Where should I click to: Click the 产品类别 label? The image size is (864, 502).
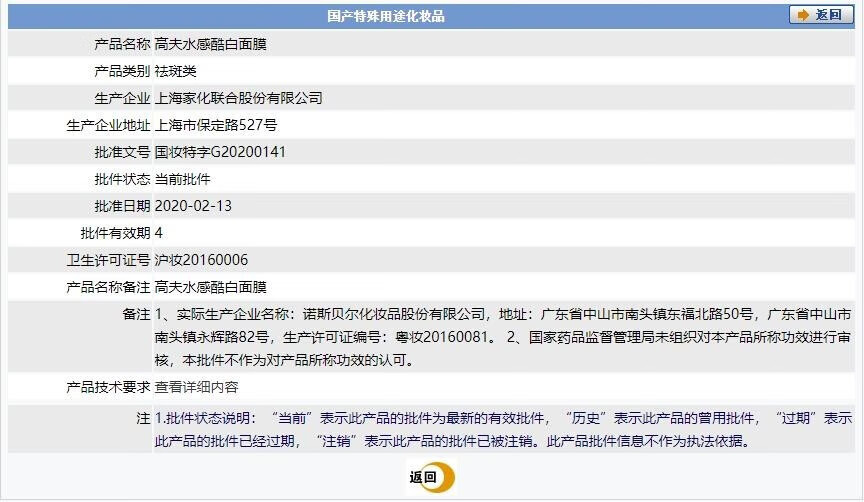click(122, 71)
